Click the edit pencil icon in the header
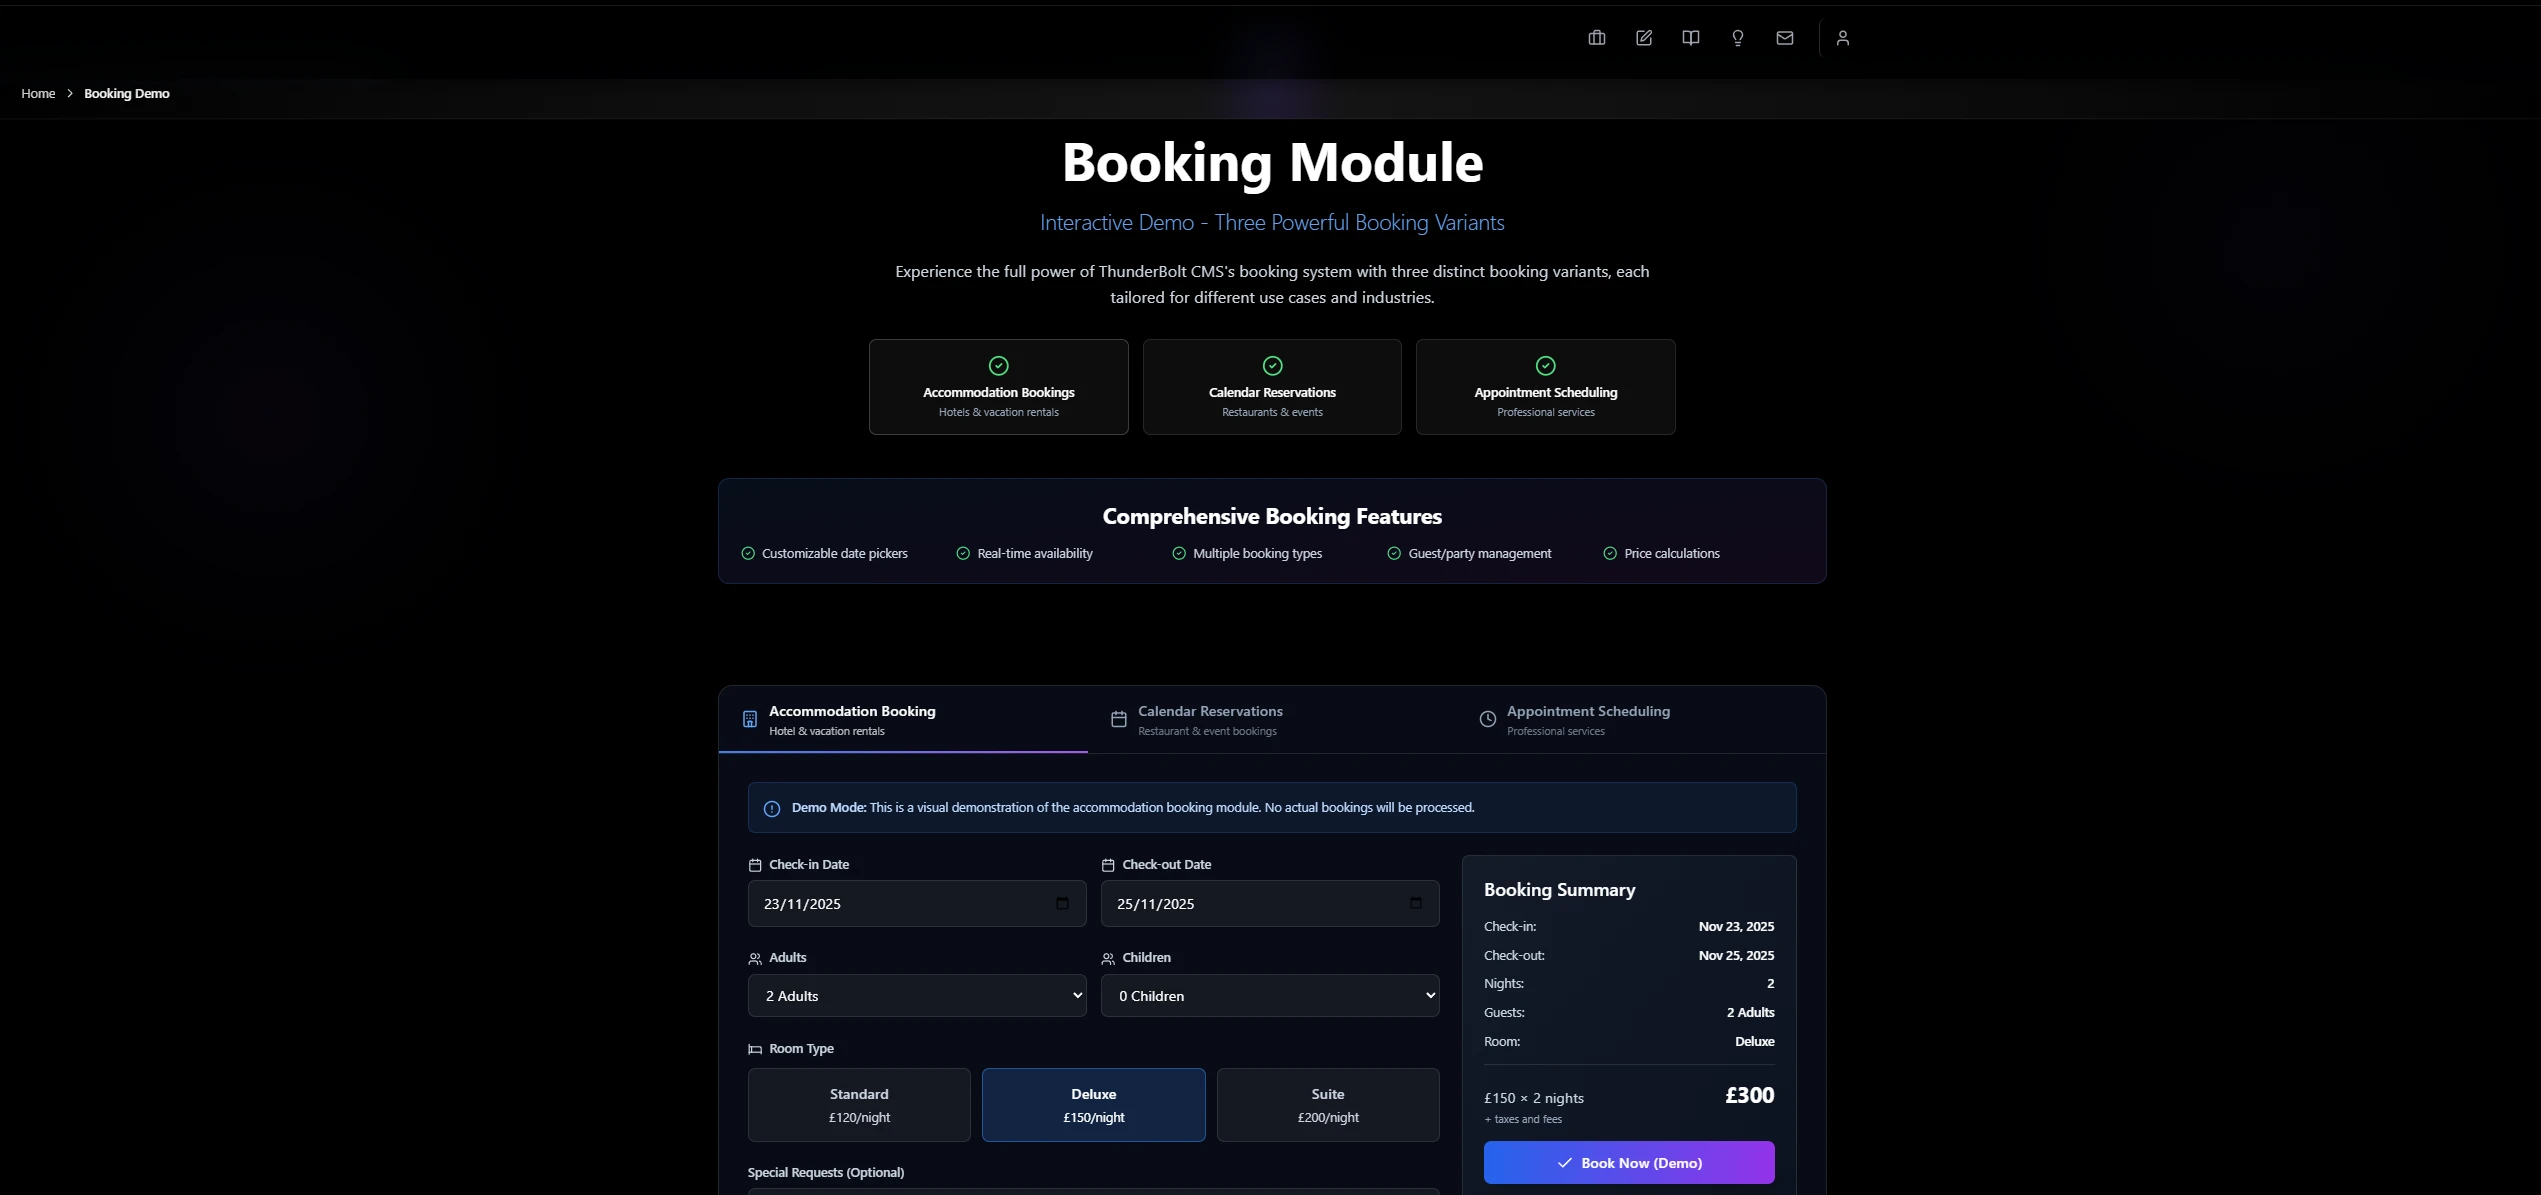The height and width of the screenshot is (1195, 2541). click(x=1643, y=37)
